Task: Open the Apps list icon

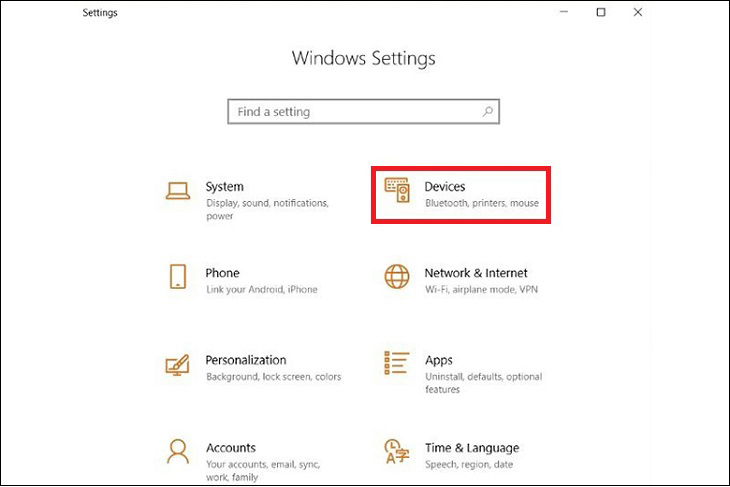Action: (397, 363)
